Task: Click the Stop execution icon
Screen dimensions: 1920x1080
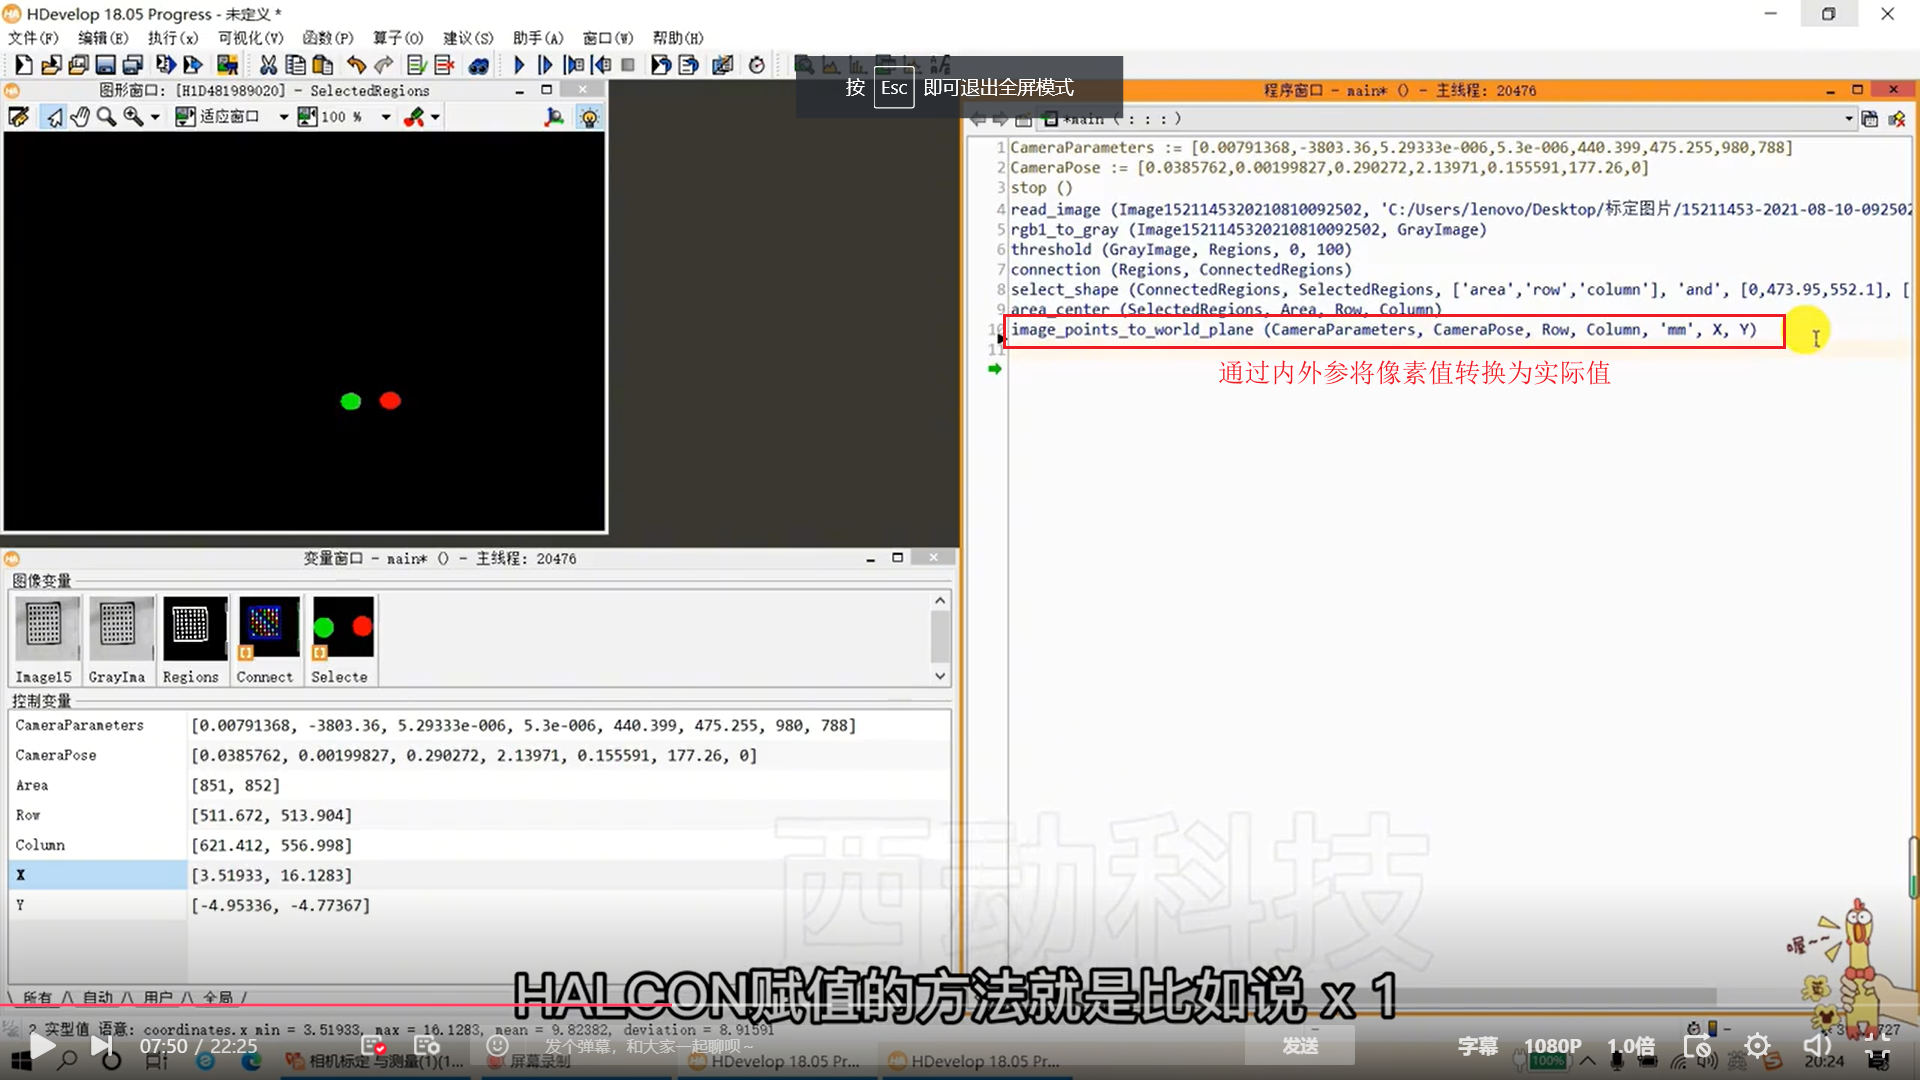Action: pos(628,64)
